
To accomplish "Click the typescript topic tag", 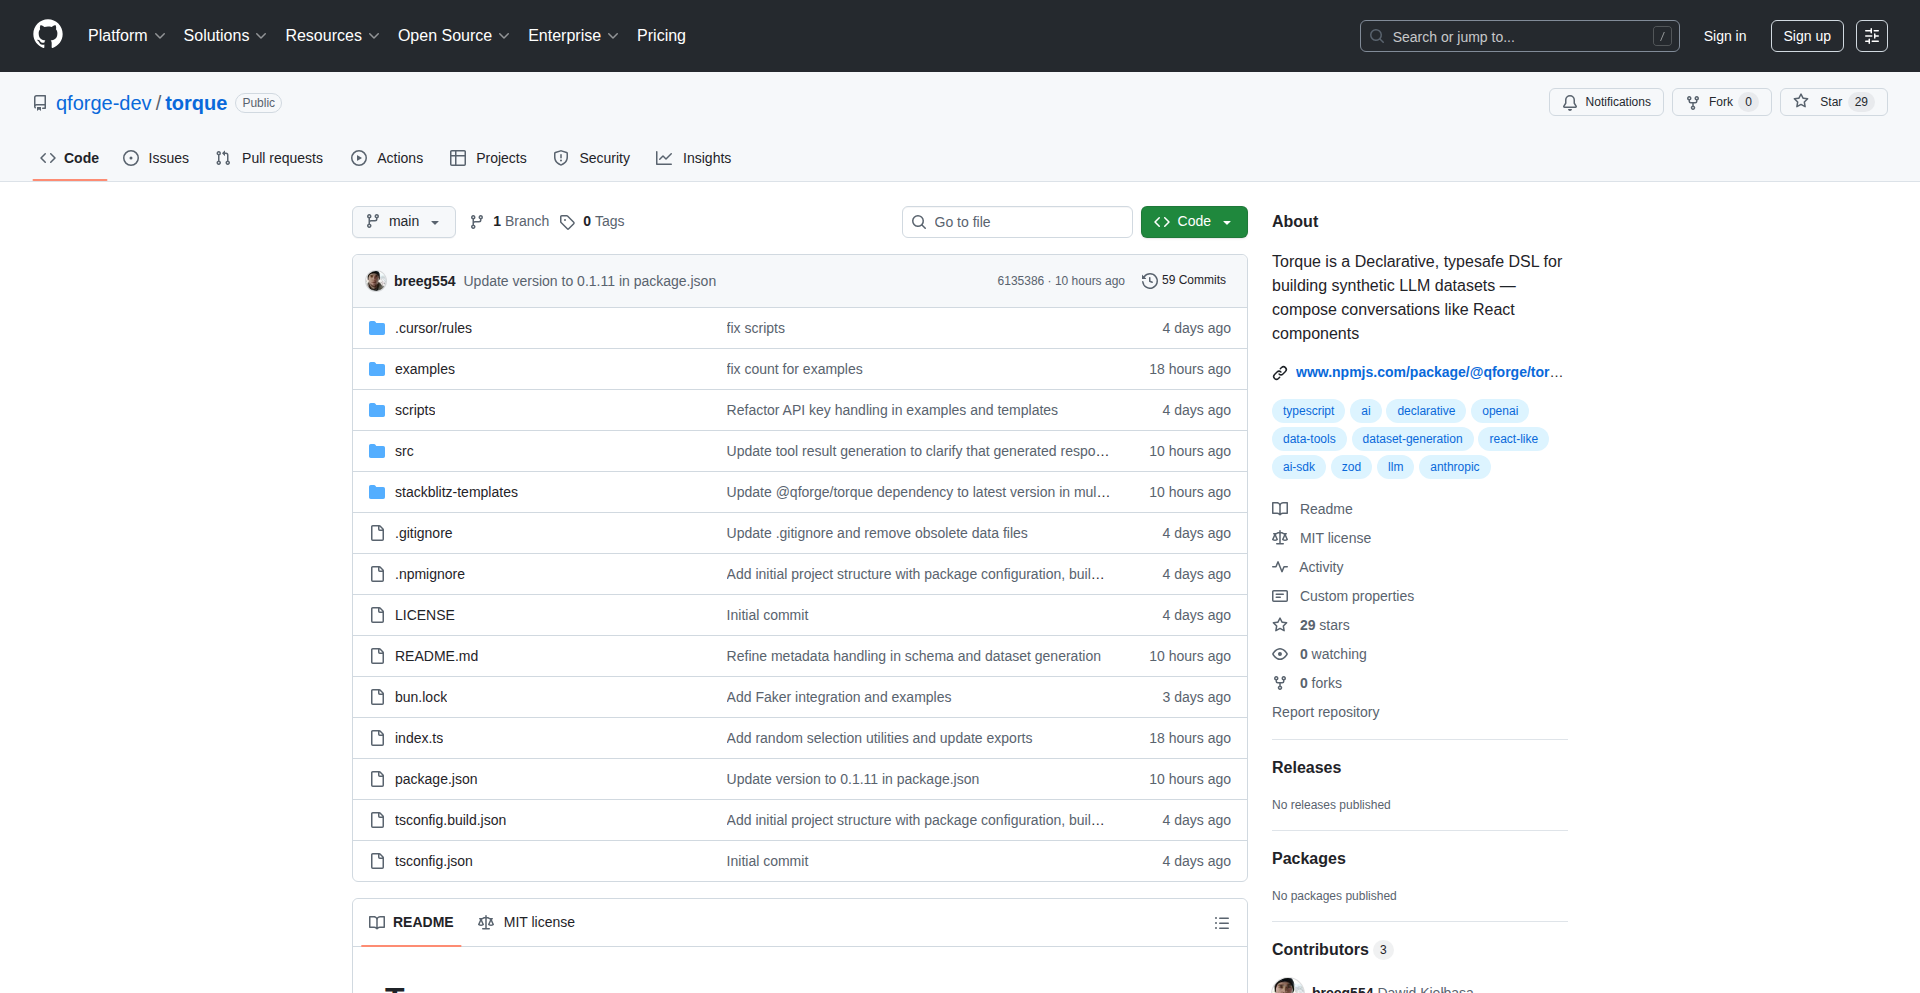I will (x=1308, y=411).
